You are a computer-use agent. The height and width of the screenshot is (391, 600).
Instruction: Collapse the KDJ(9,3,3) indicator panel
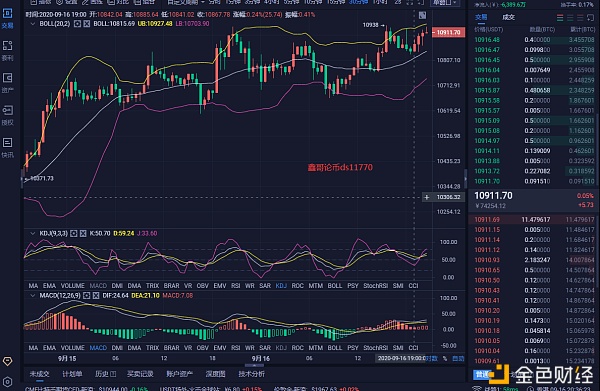click(33, 233)
